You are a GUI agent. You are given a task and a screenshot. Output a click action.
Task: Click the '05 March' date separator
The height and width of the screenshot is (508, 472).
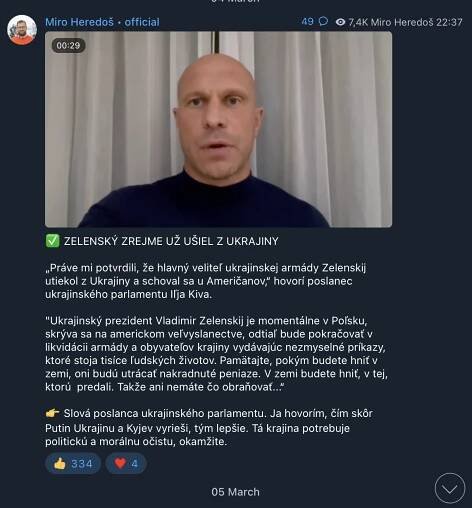point(235,492)
